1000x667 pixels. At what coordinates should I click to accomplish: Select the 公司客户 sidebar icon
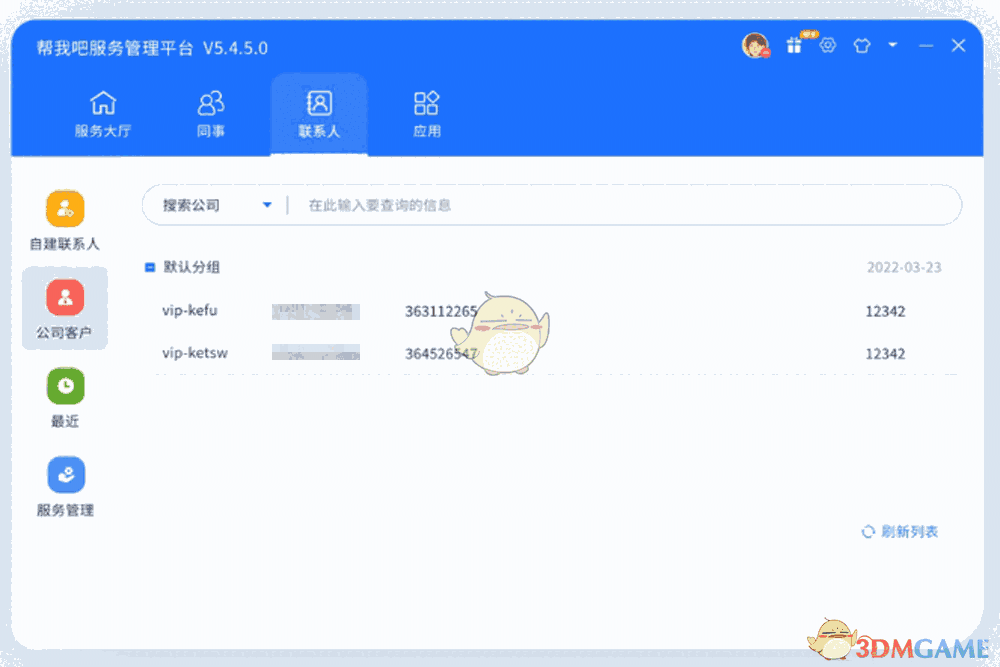click(64, 296)
